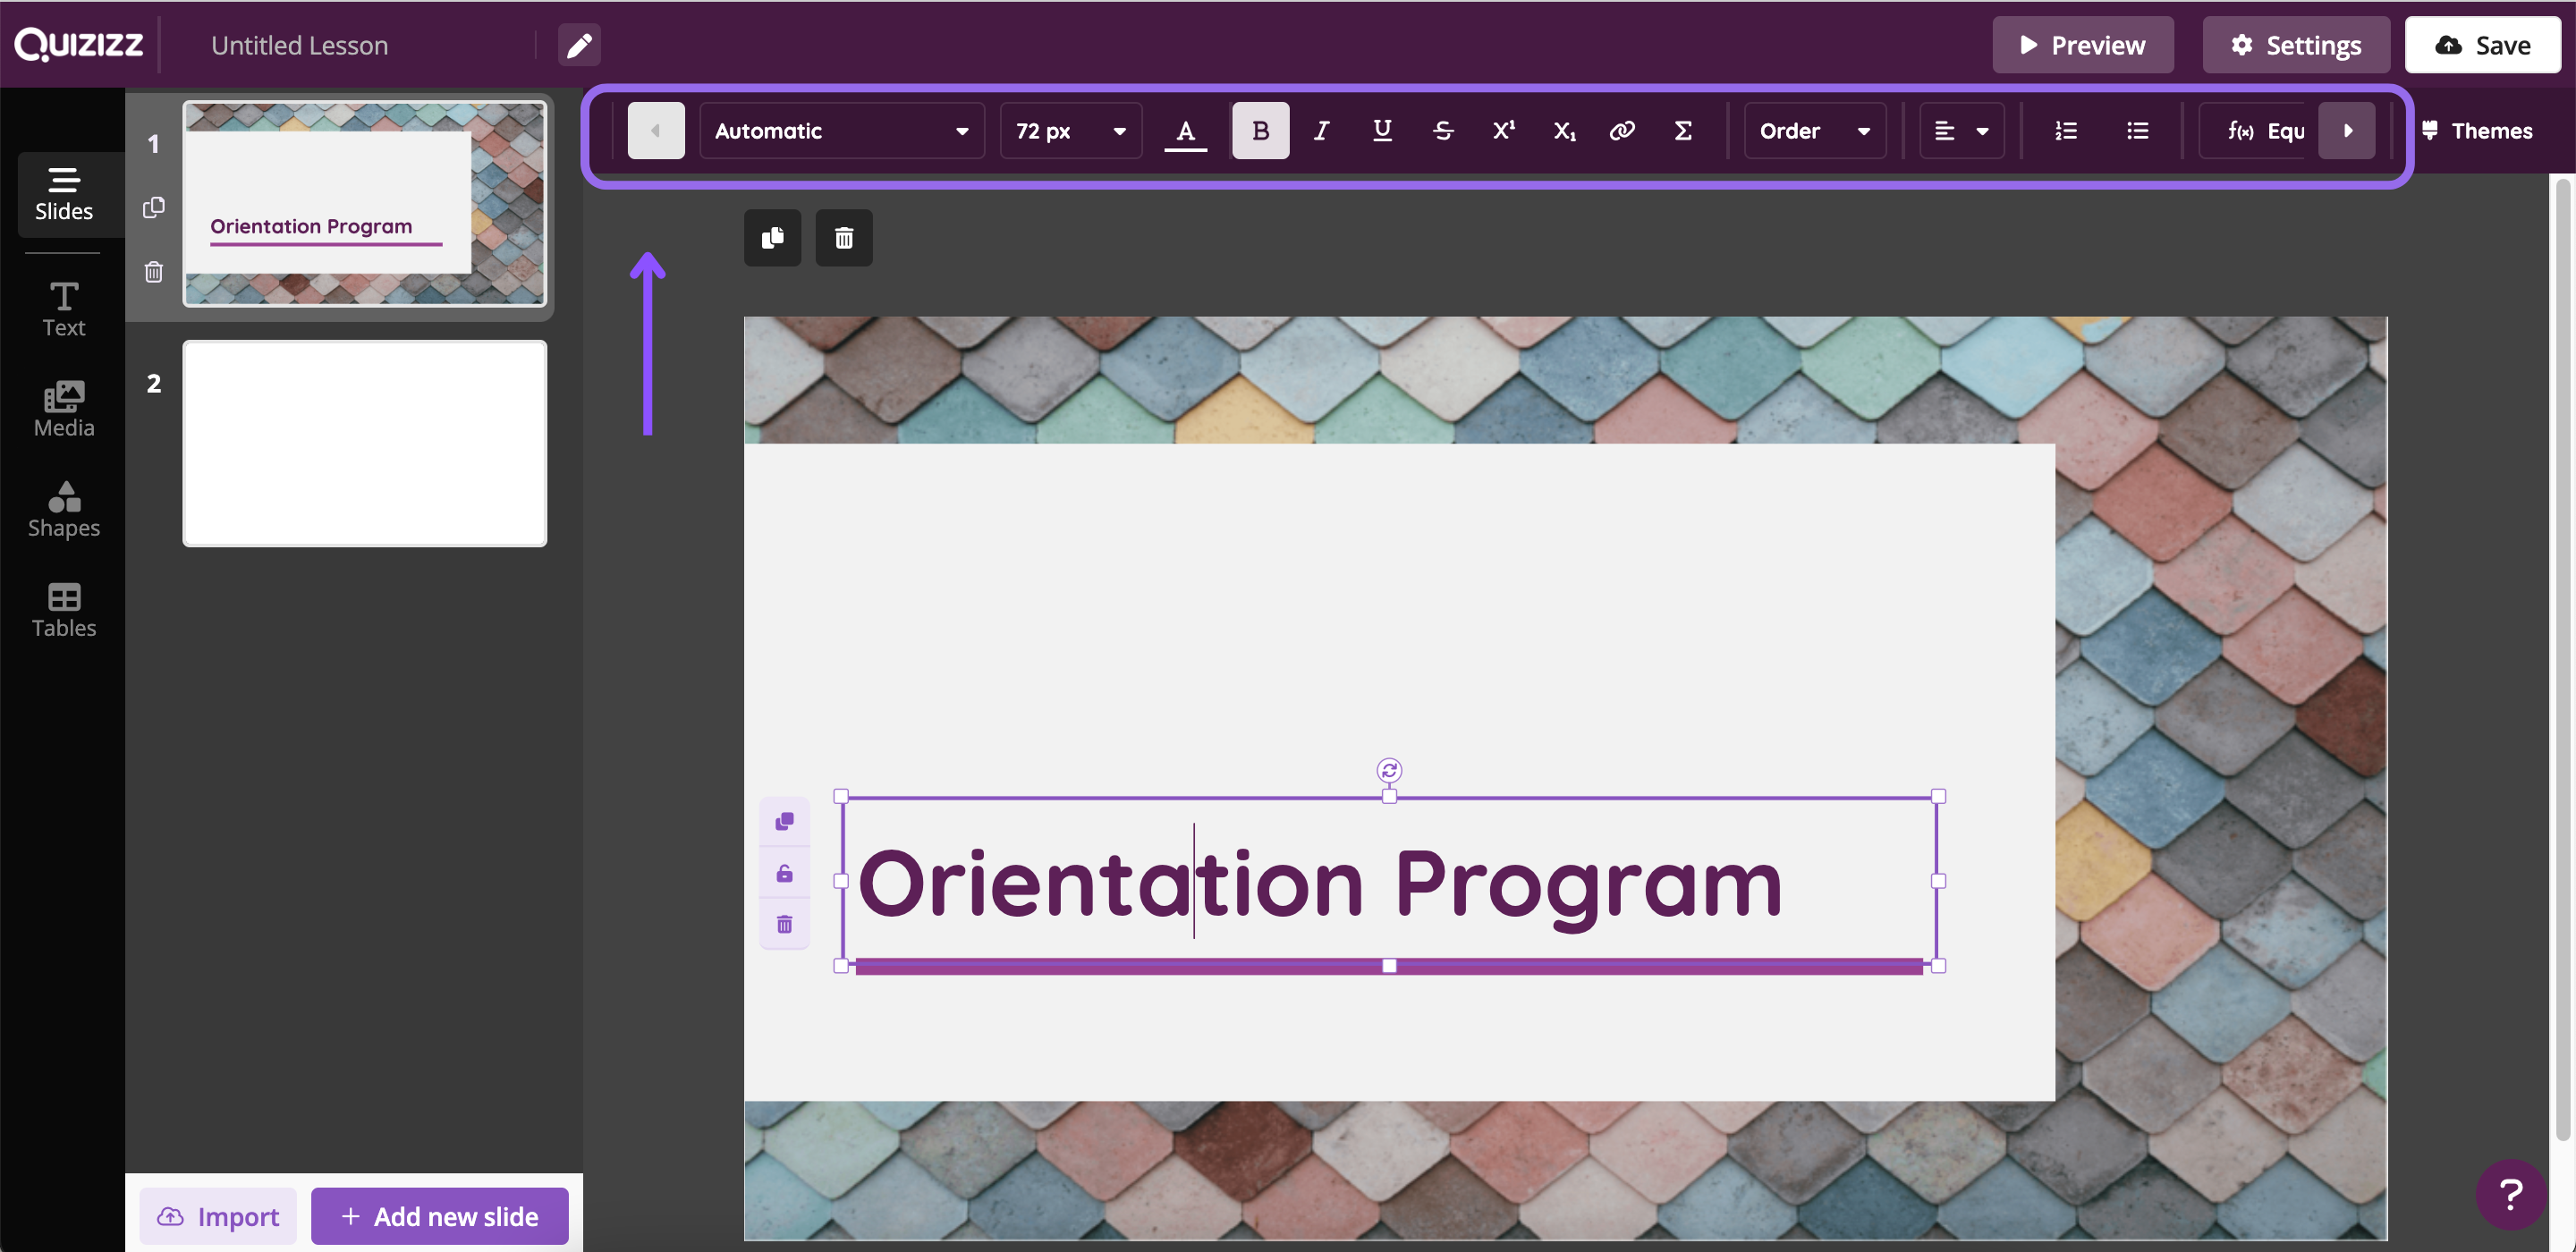Apply superscript formatting to text
2576x1252 pixels.
pos(1503,131)
